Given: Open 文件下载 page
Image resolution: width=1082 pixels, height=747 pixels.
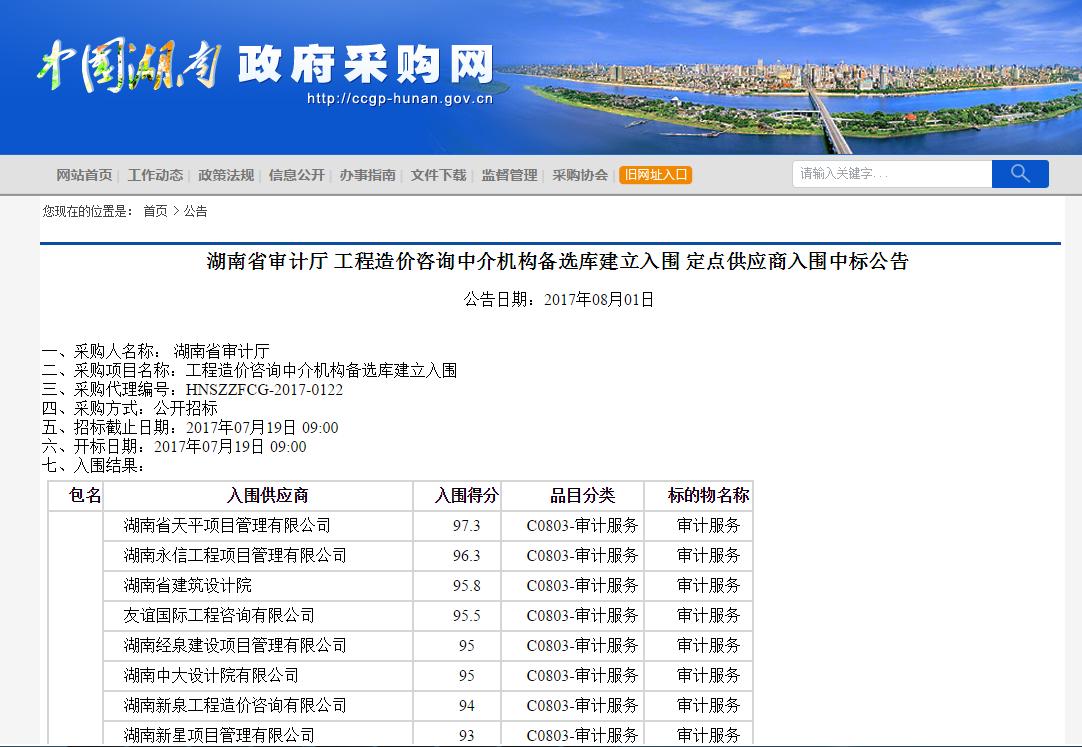Looking at the screenshot, I should 438,175.
